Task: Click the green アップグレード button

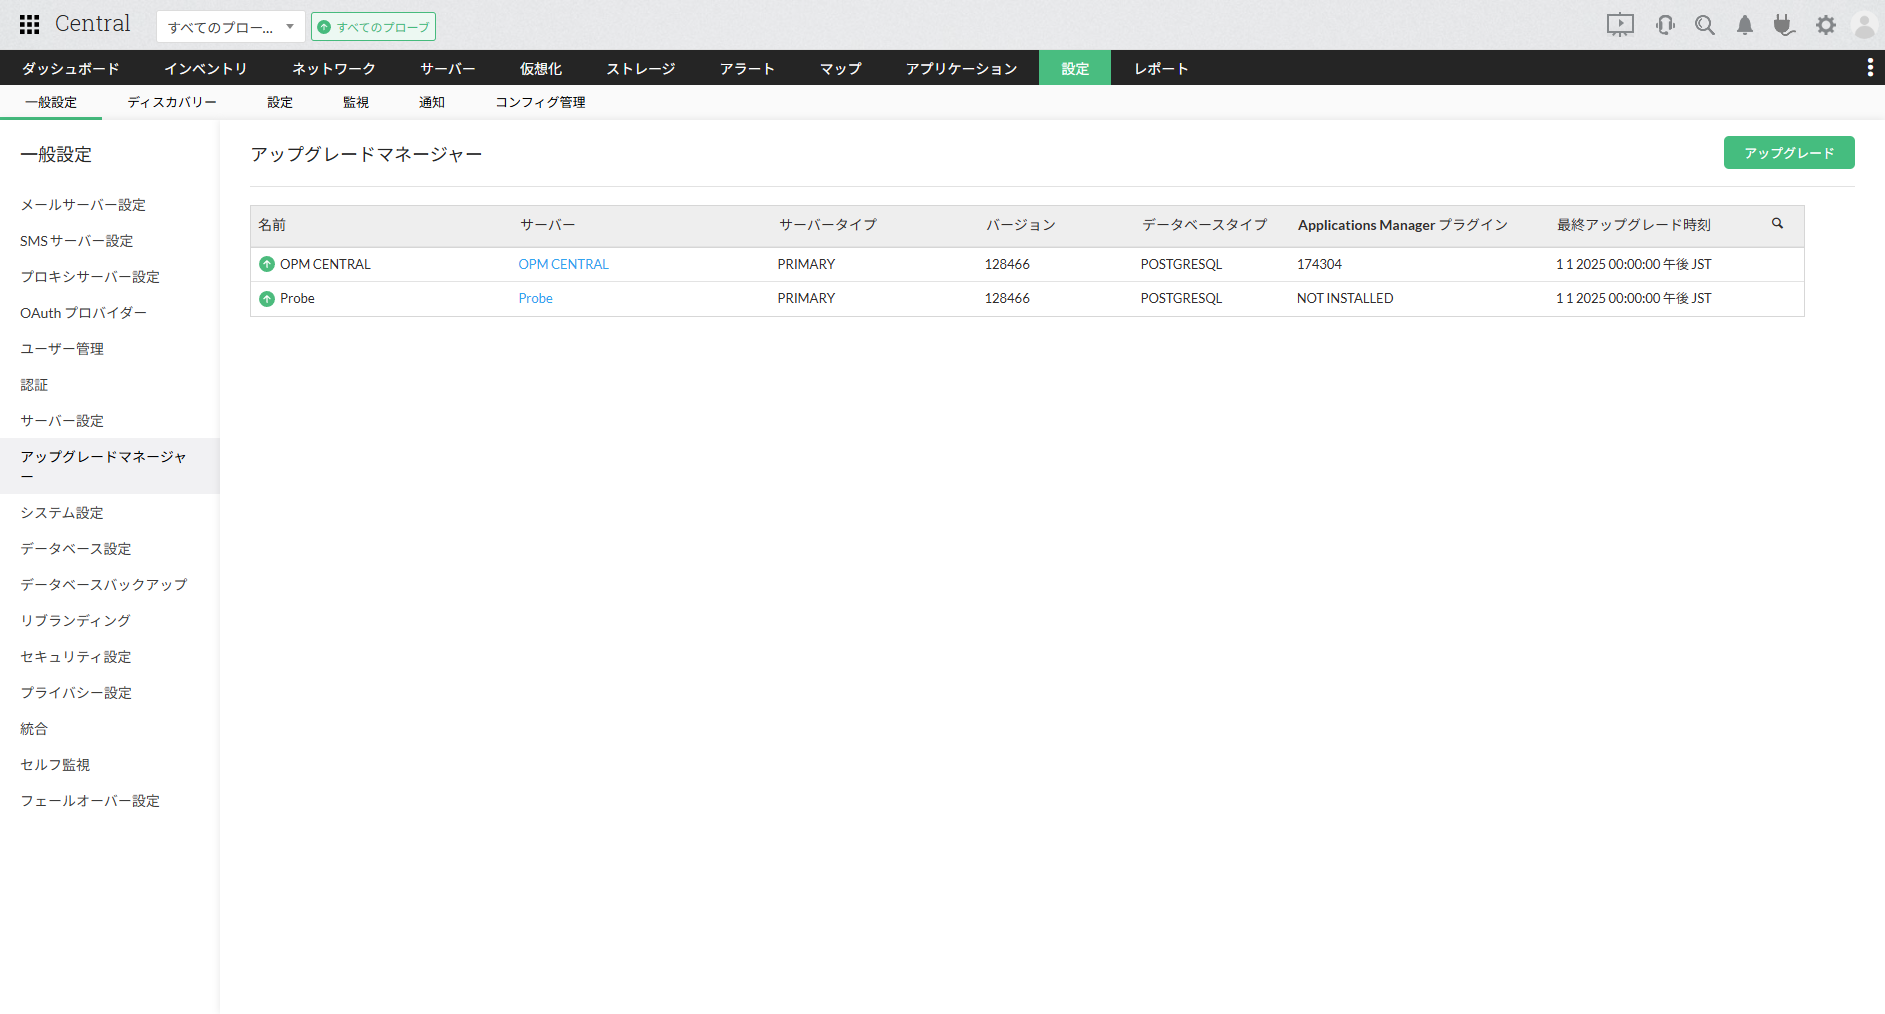Action: (1789, 153)
